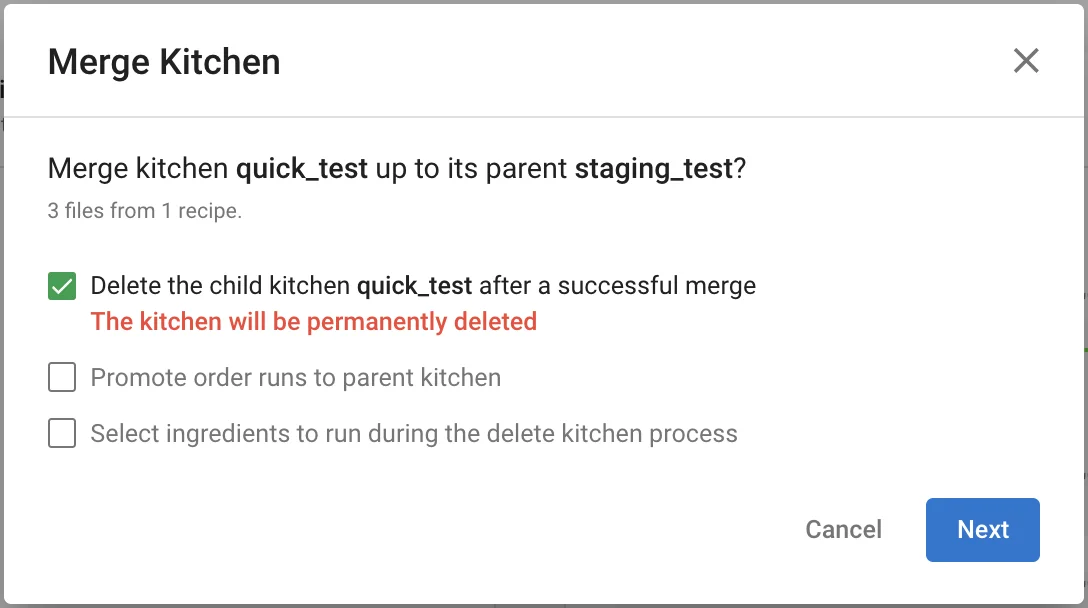Click the red permanently deleted warning text
1088x608 pixels.
(313, 322)
